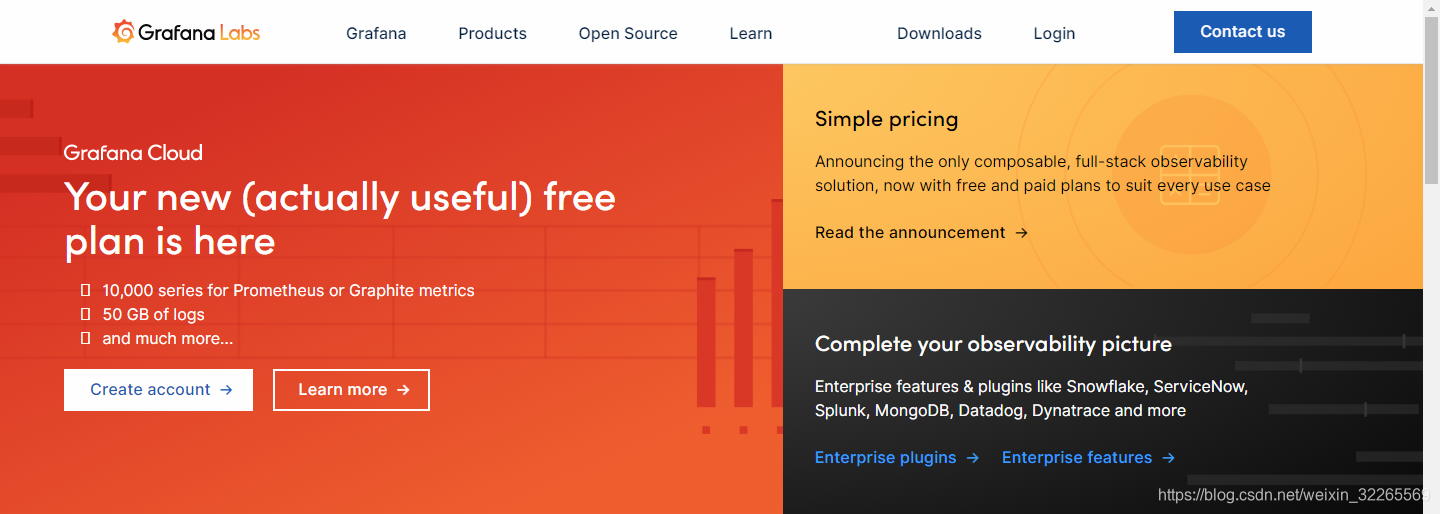Image resolution: width=1440 pixels, height=514 pixels.
Task: Open the Grafana menu item
Action: [x=376, y=33]
